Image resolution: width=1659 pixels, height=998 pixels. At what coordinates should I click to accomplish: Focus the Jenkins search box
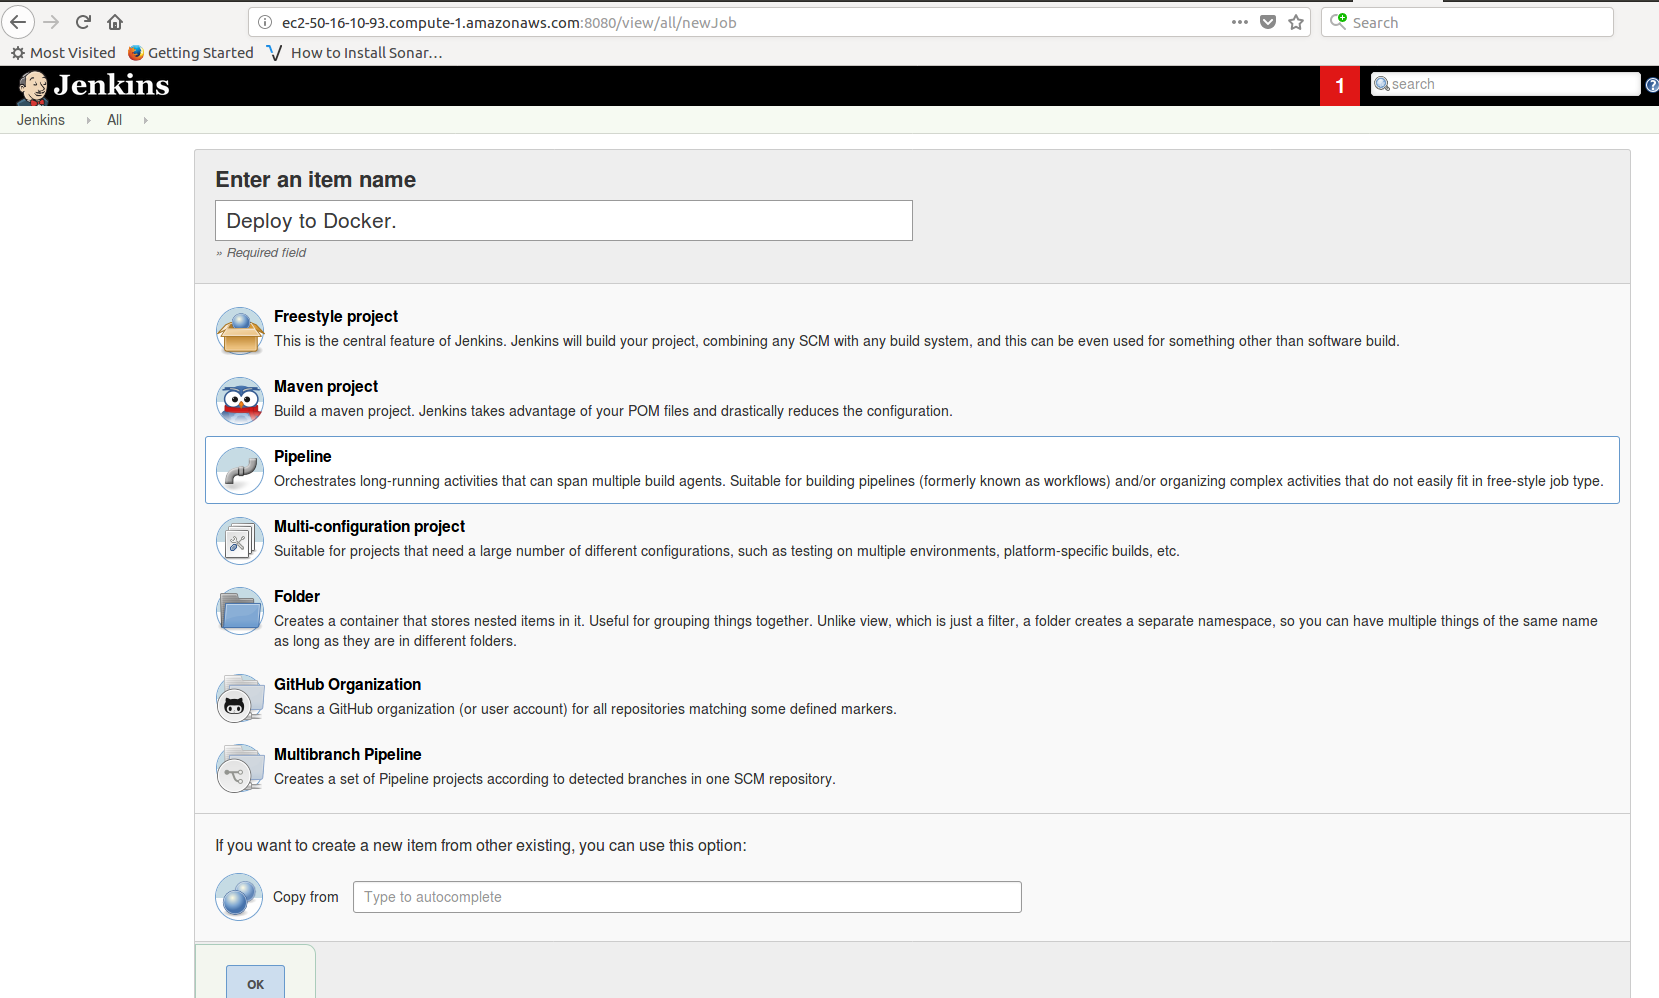tap(1505, 84)
